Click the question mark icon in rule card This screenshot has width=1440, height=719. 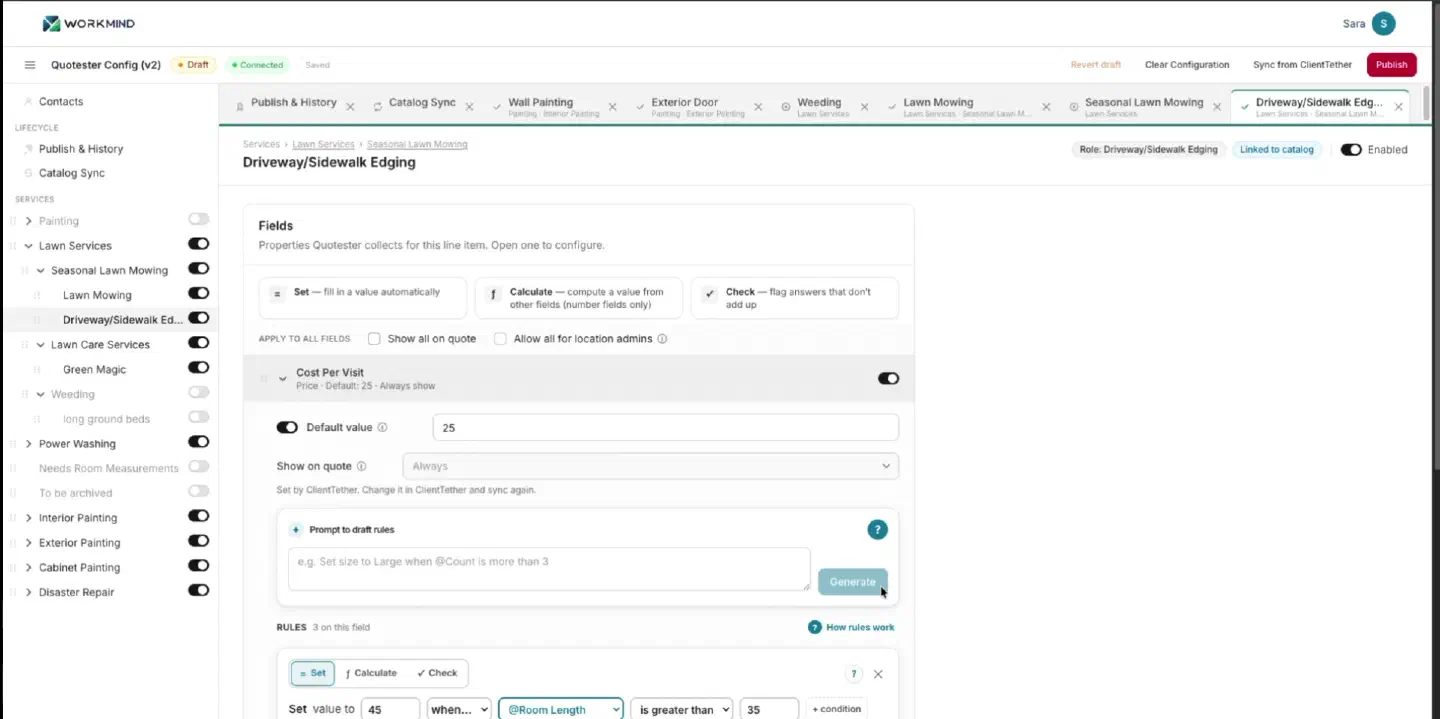853,674
